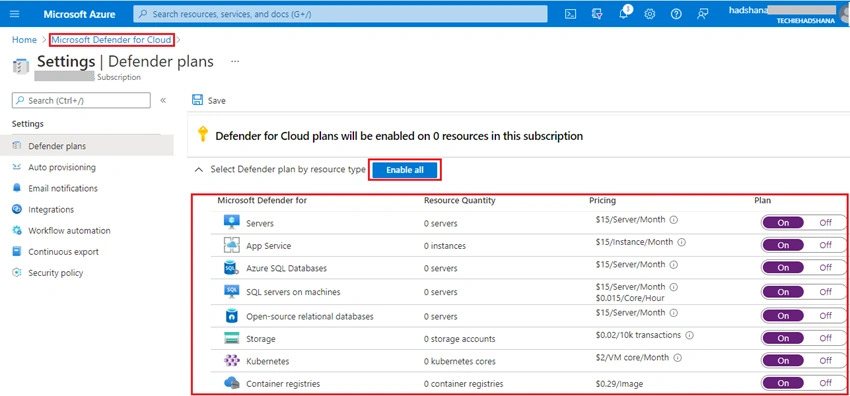Turn off the Azure SQL Databases plan
Viewport: 850px width, 396px height.
coord(825,267)
